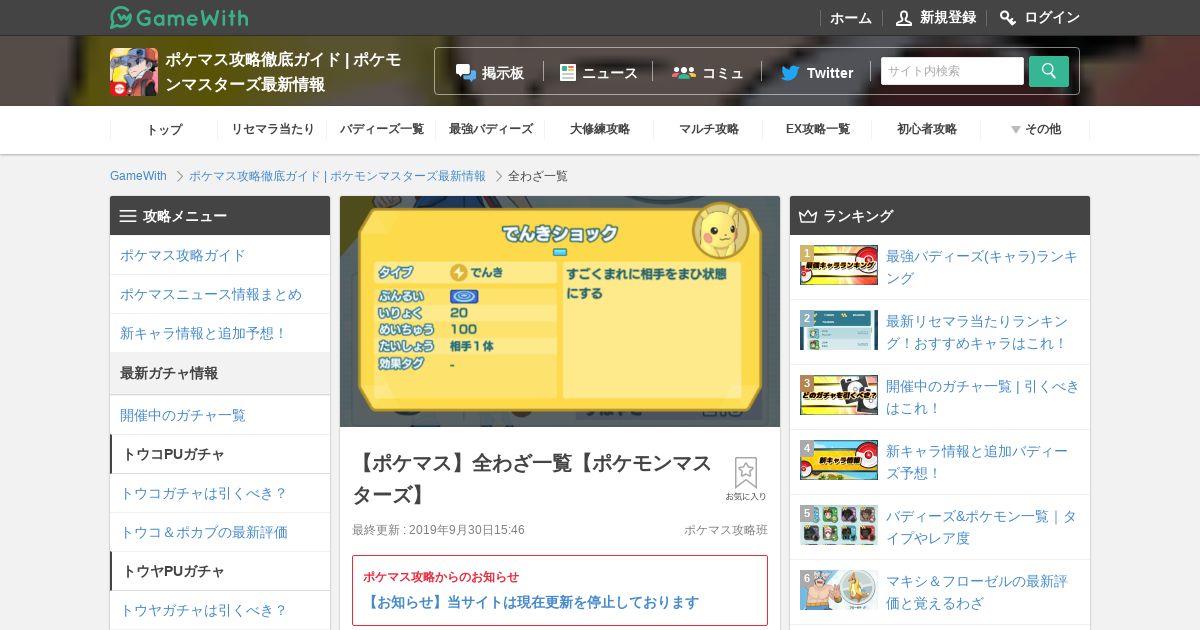The height and width of the screenshot is (630, 1200).
Task: Click the green search magnifier button
Action: pyautogui.click(x=1049, y=71)
